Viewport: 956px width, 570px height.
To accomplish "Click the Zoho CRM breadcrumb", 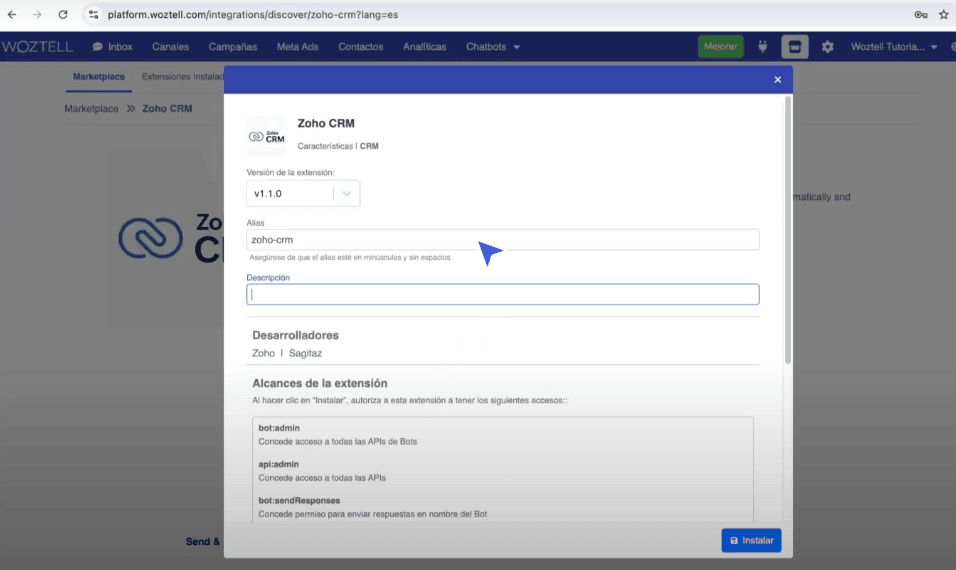I will 167,109.
